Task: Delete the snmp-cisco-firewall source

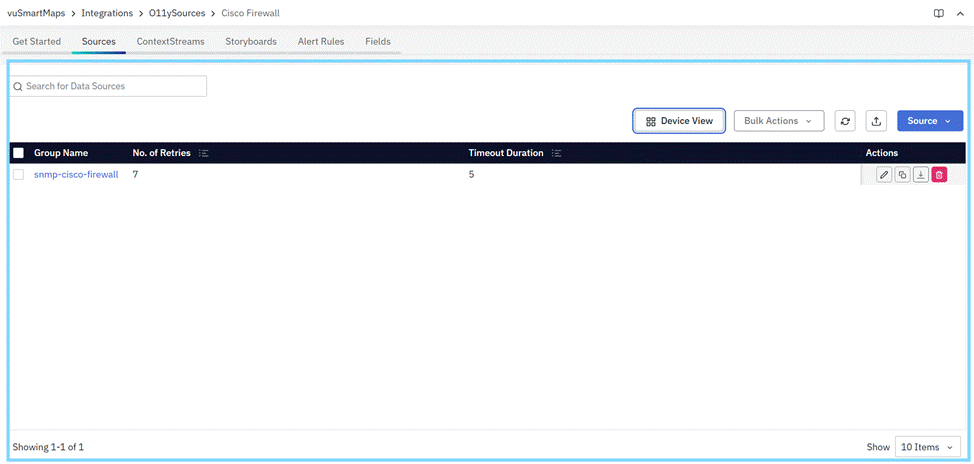Action: pyautogui.click(x=939, y=175)
